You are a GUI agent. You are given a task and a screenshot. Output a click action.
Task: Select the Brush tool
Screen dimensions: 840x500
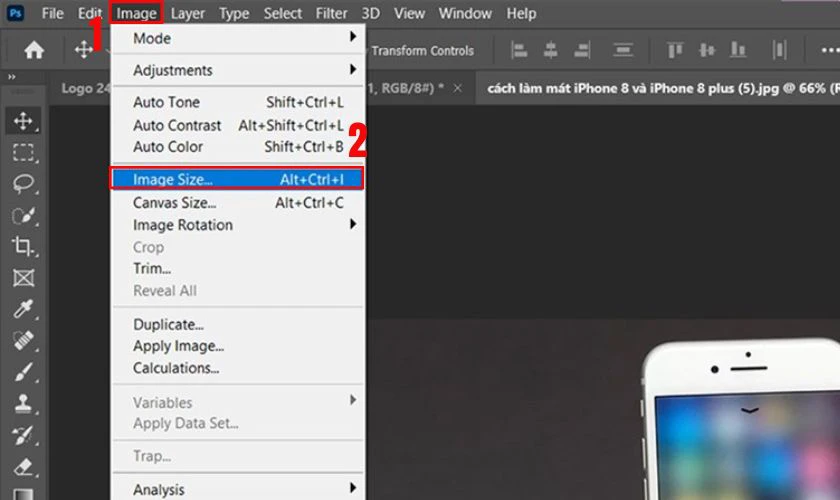(x=23, y=372)
